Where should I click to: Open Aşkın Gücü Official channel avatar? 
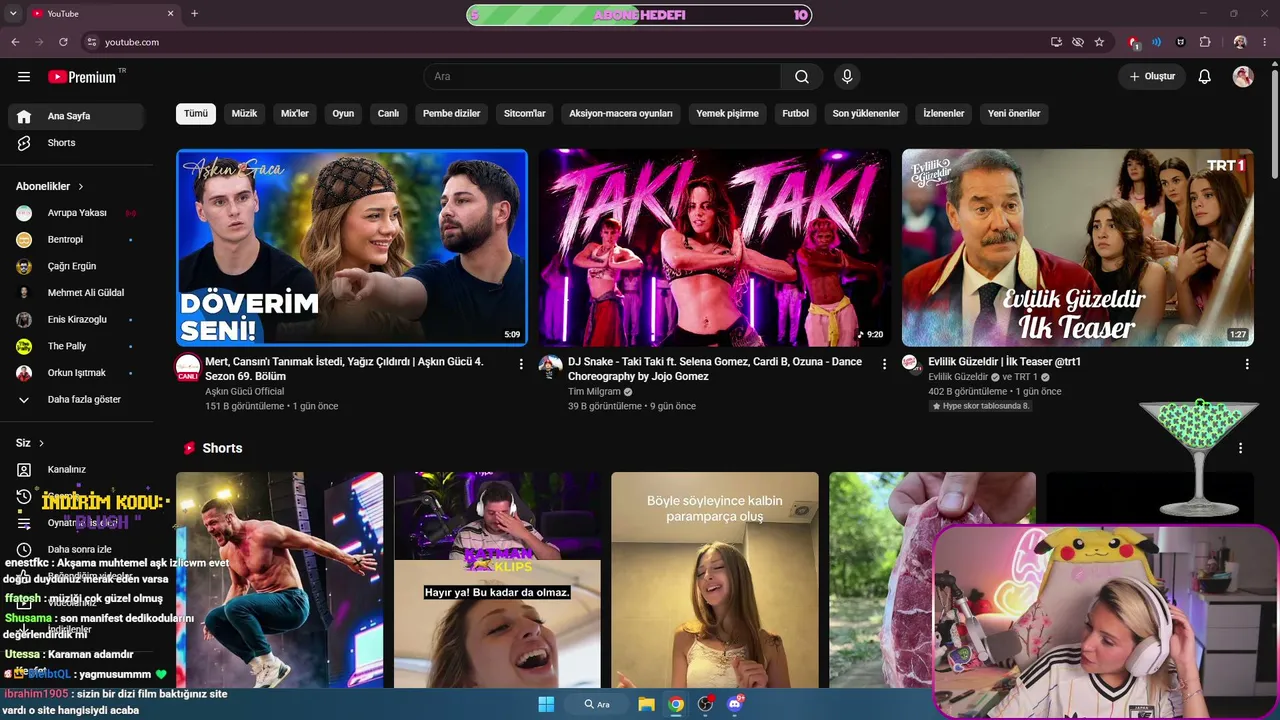point(188,367)
